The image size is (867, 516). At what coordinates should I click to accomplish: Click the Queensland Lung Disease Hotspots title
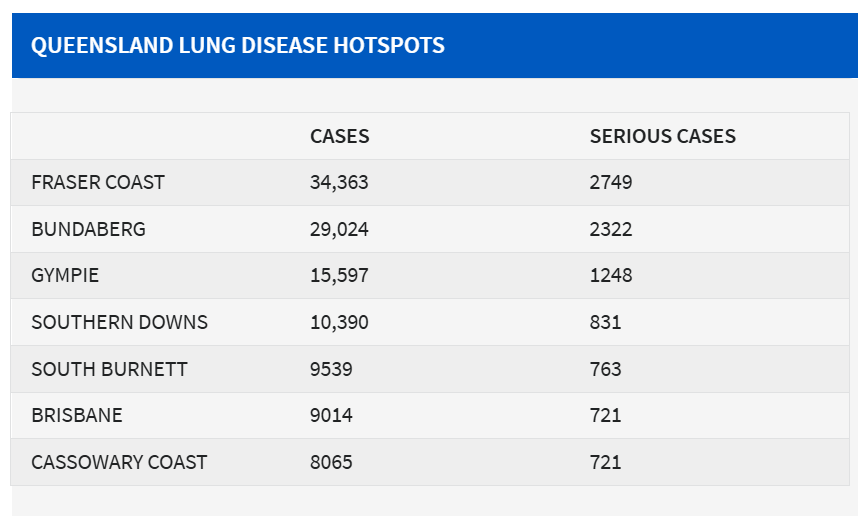pyautogui.click(x=238, y=45)
